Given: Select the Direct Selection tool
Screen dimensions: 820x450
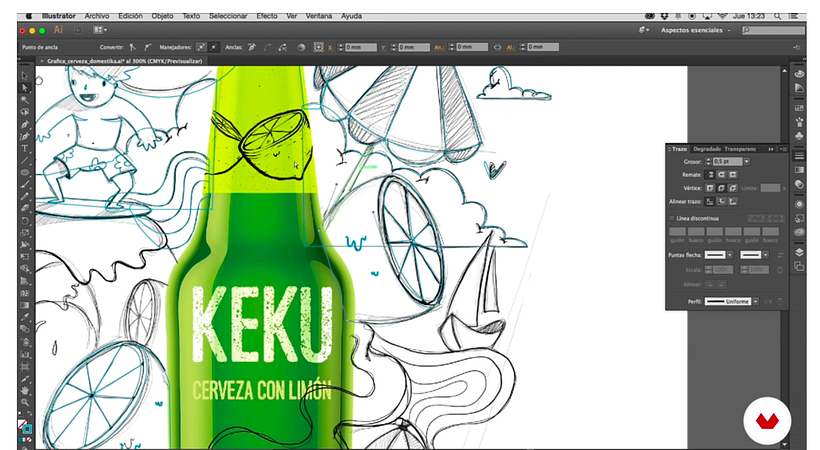Looking at the screenshot, I should click(25, 88).
